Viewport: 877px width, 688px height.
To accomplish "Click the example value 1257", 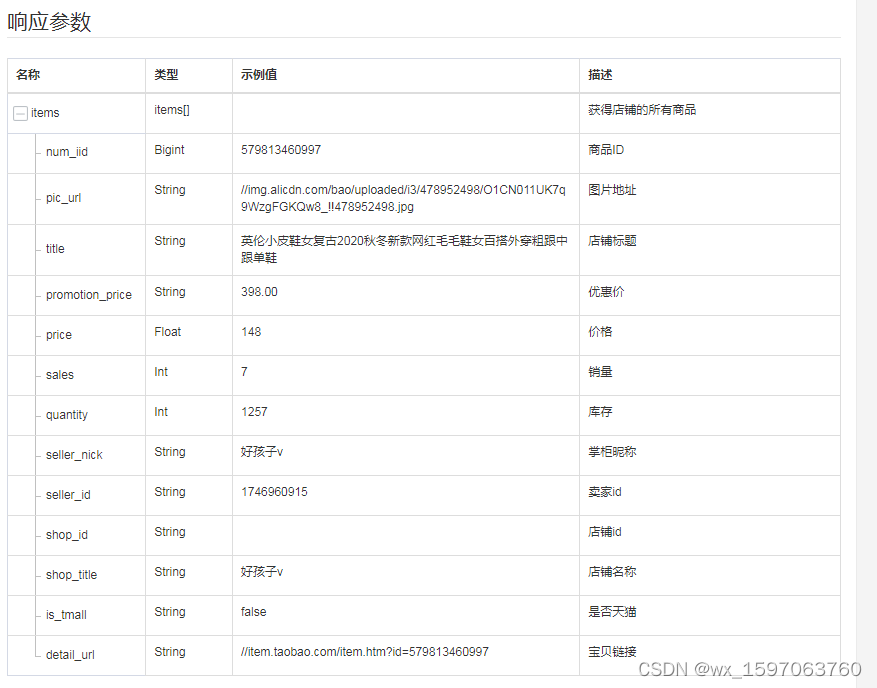I will tap(254, 412).
